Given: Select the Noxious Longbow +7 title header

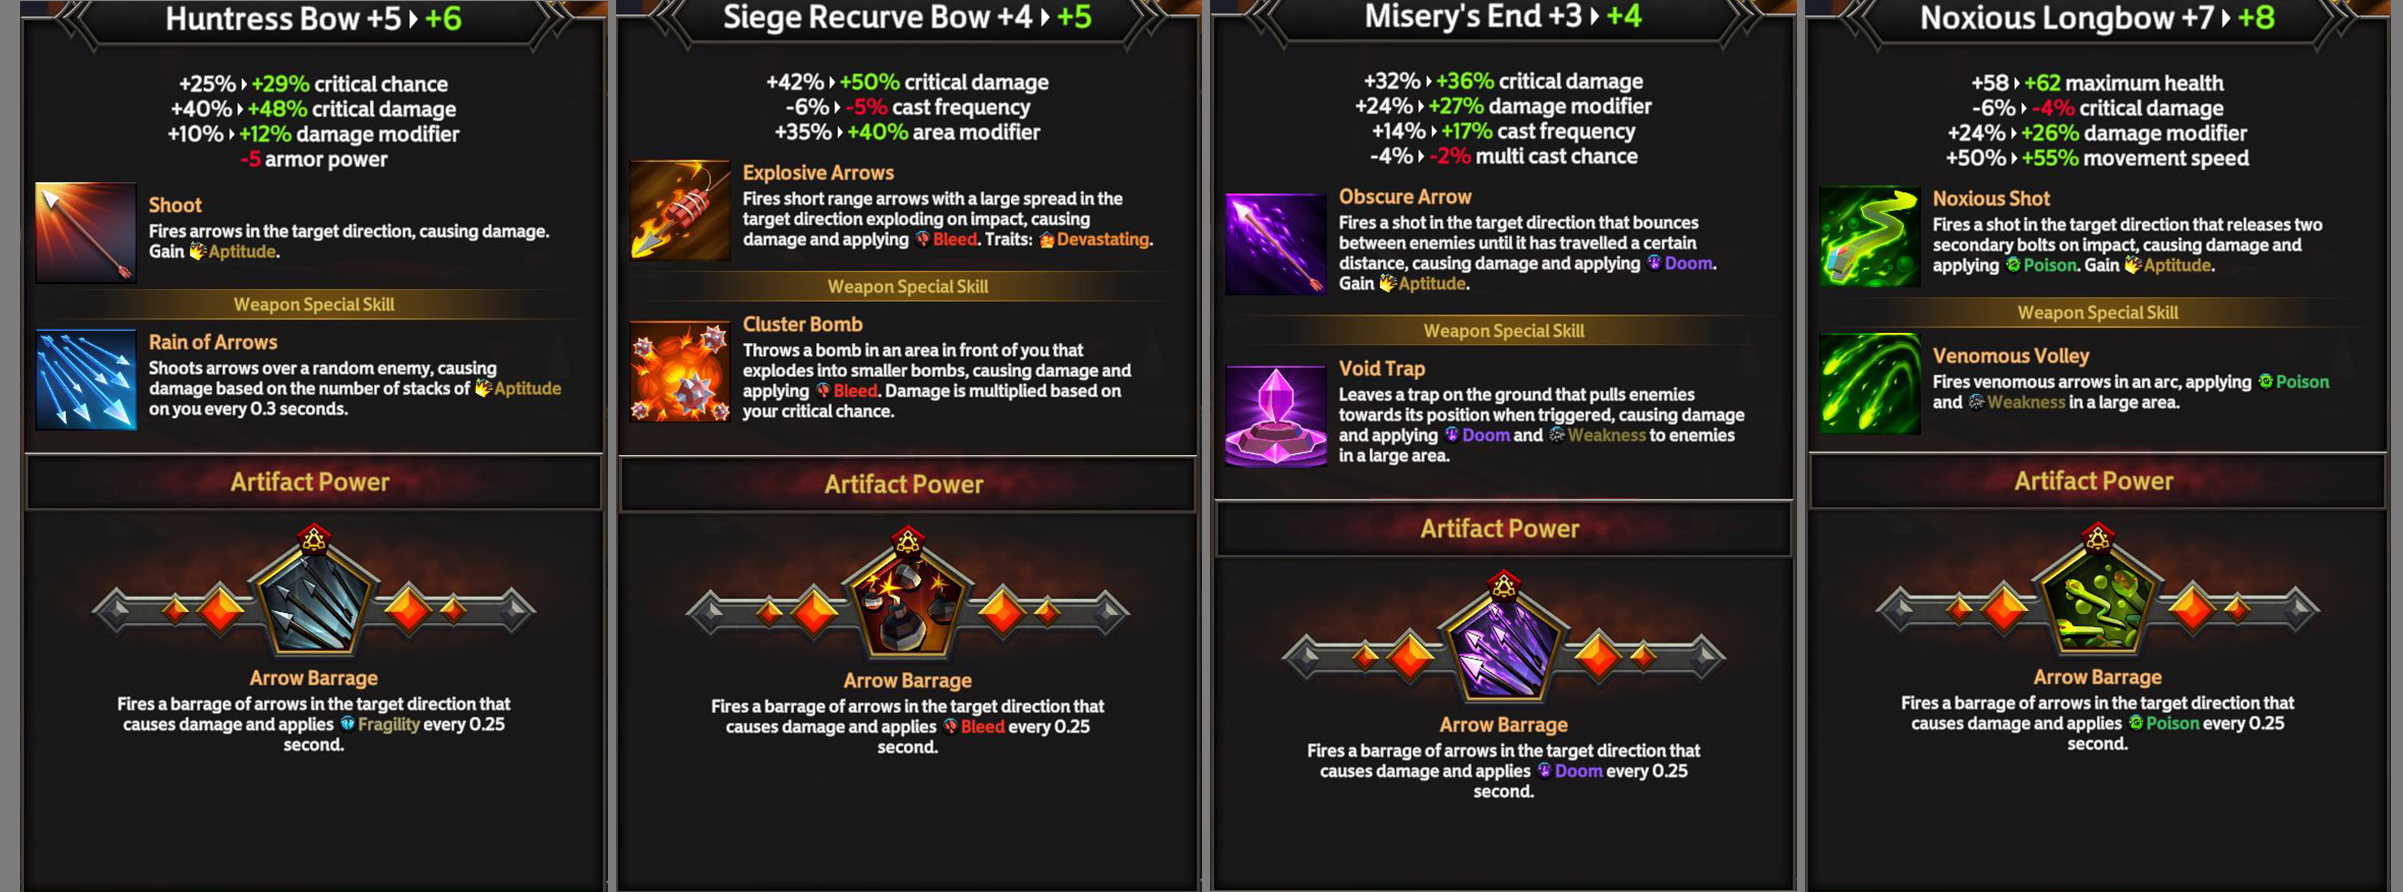Looking at the screenshot, I should tap(2097, 18).
